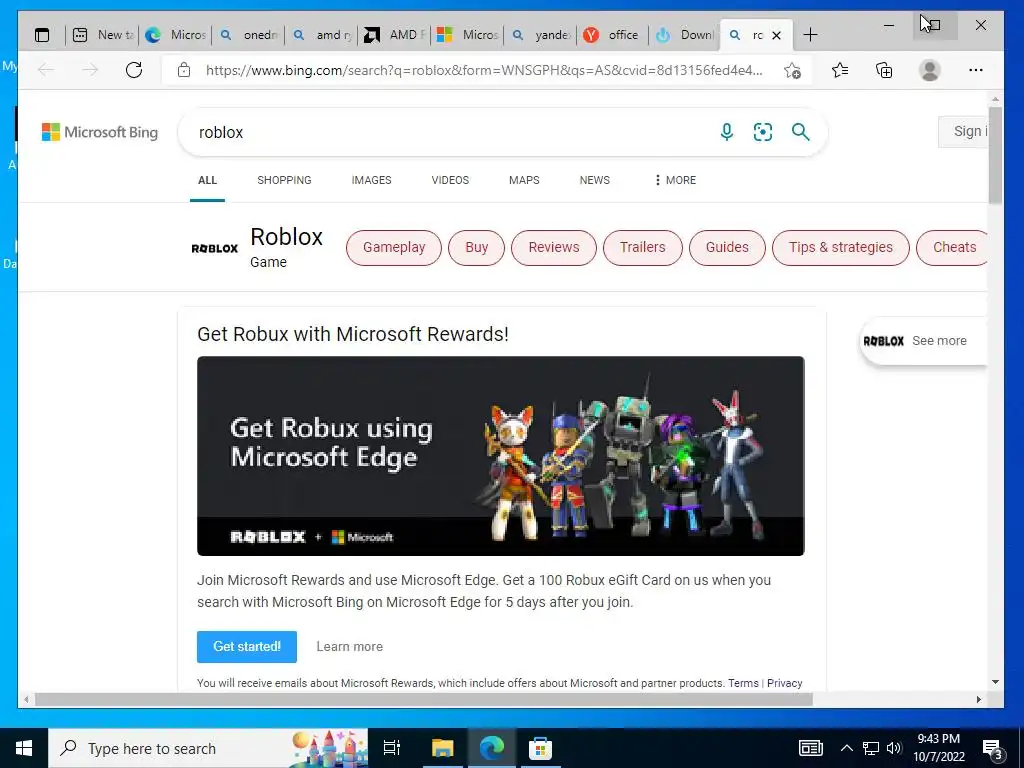The image size is (1024, 768).
Task: Click the Cheats pill button
Action: coord(952,248)
